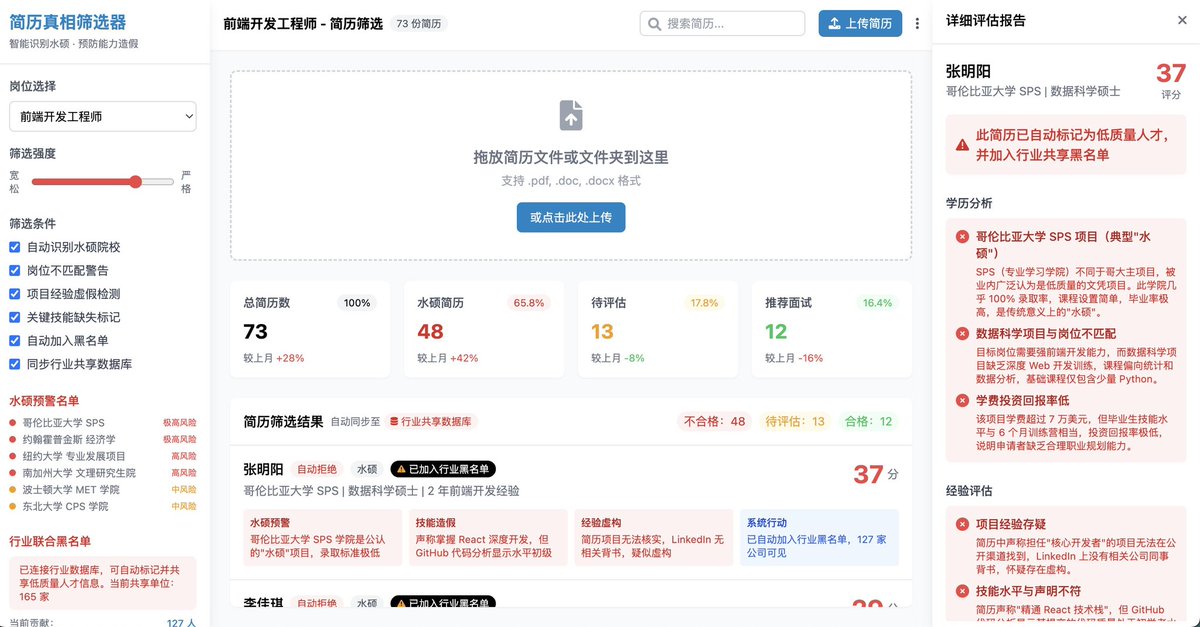Click the database icon beside 行业共享数据库

coord(394,422)
